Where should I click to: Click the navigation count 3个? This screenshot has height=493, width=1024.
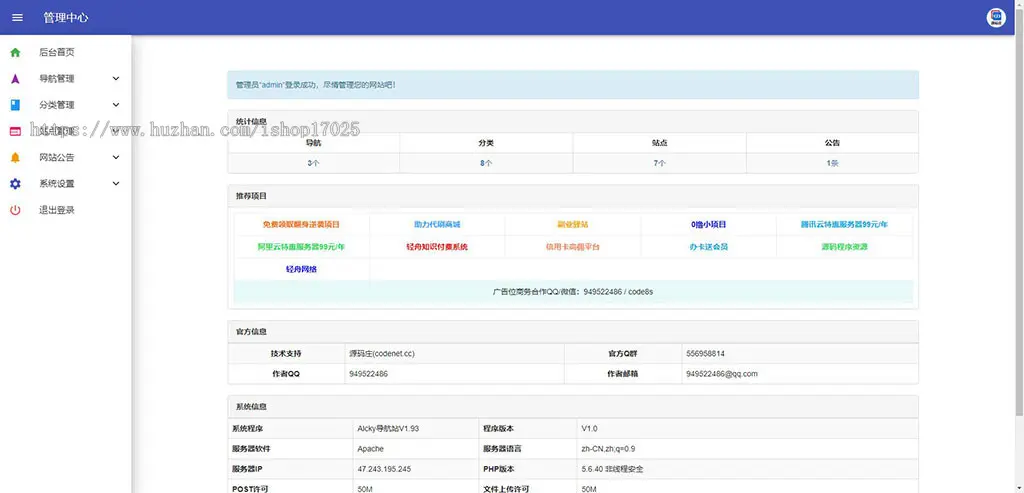click(x=313, y=163)
